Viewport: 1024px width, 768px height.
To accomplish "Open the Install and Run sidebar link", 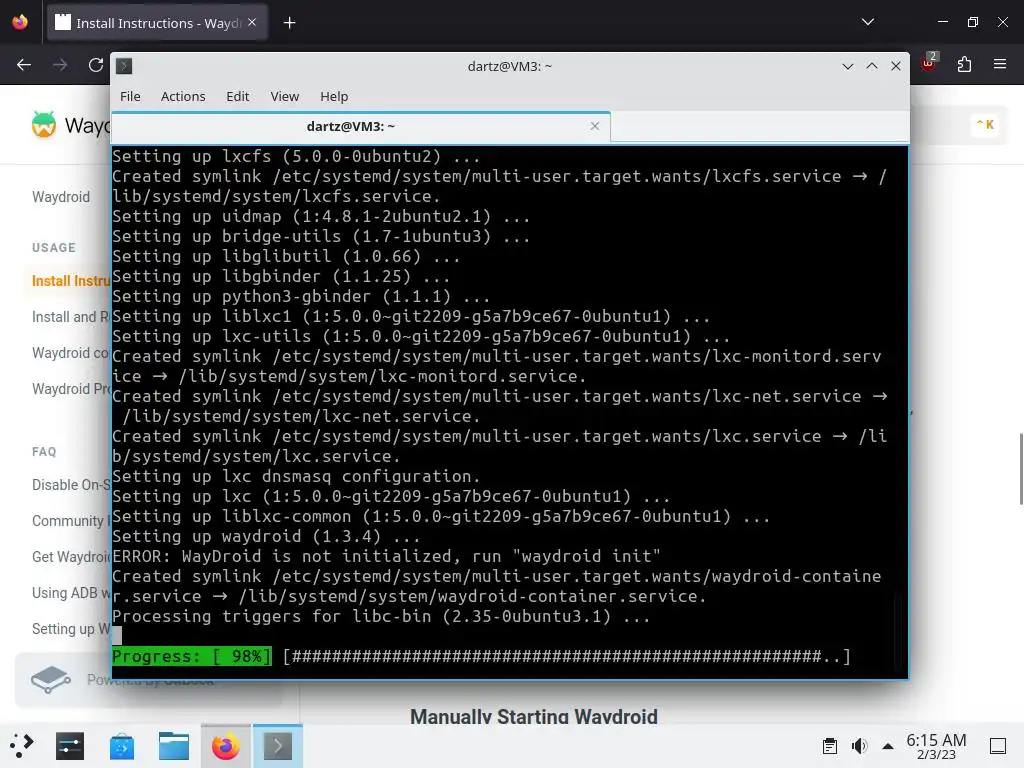I will 71,317.
